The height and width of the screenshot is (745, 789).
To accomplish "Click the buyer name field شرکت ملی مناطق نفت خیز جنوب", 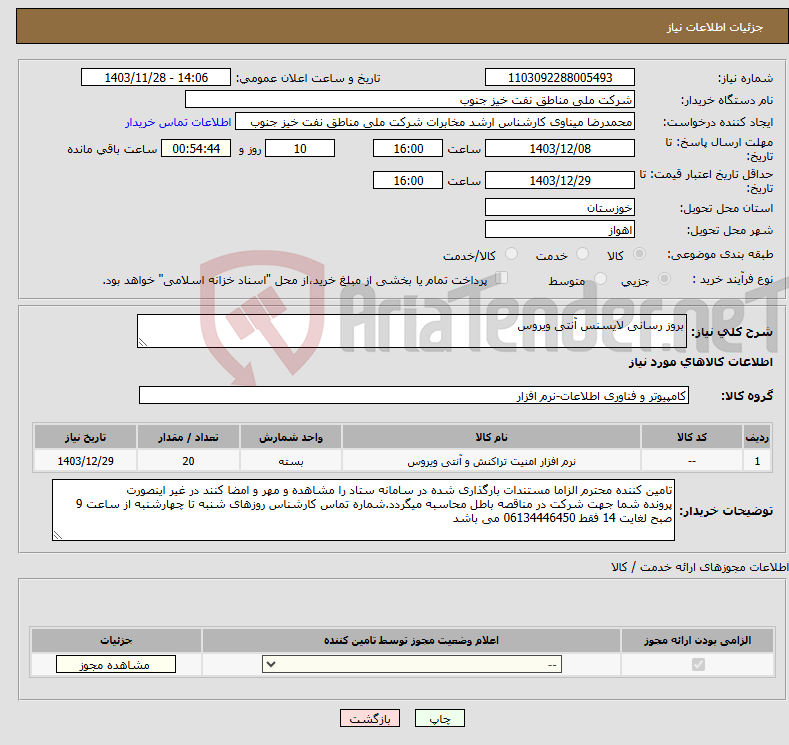I will [410, 100].
